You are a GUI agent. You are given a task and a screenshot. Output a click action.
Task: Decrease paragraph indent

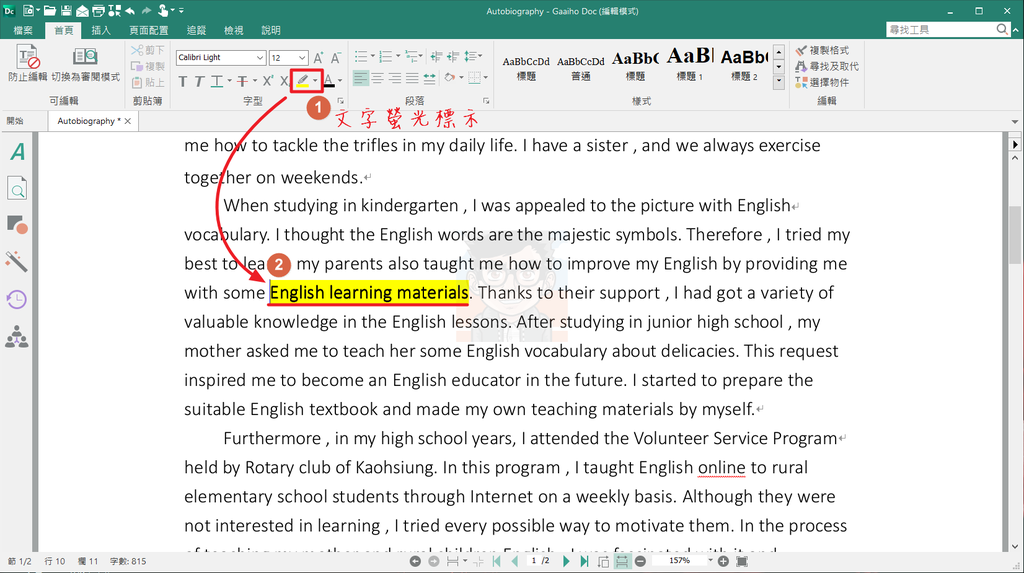(x=436, y=57)
